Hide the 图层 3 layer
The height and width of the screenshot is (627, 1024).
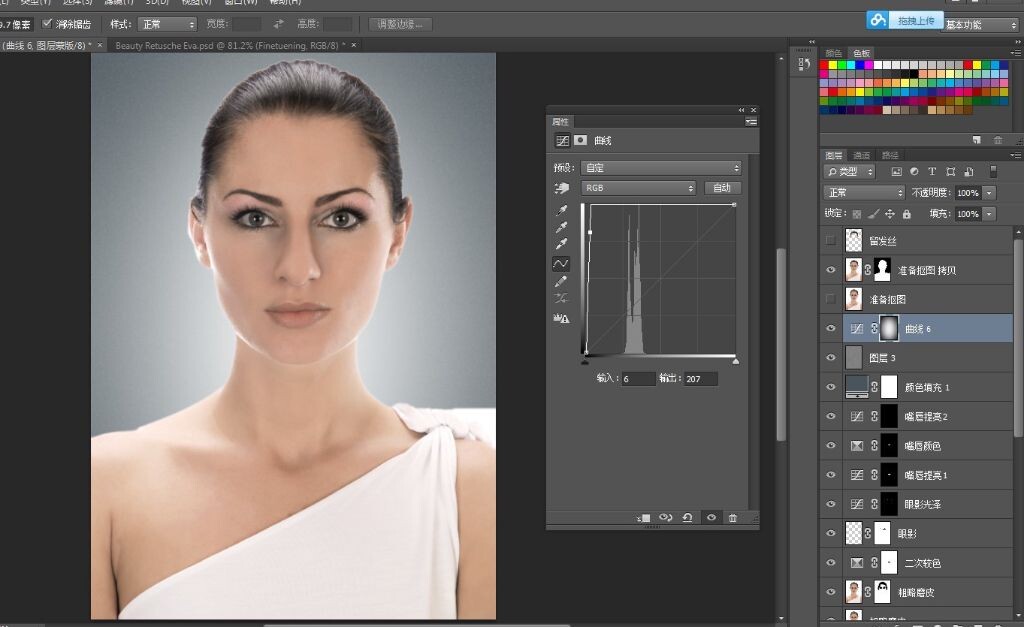[x=831, y=357]
